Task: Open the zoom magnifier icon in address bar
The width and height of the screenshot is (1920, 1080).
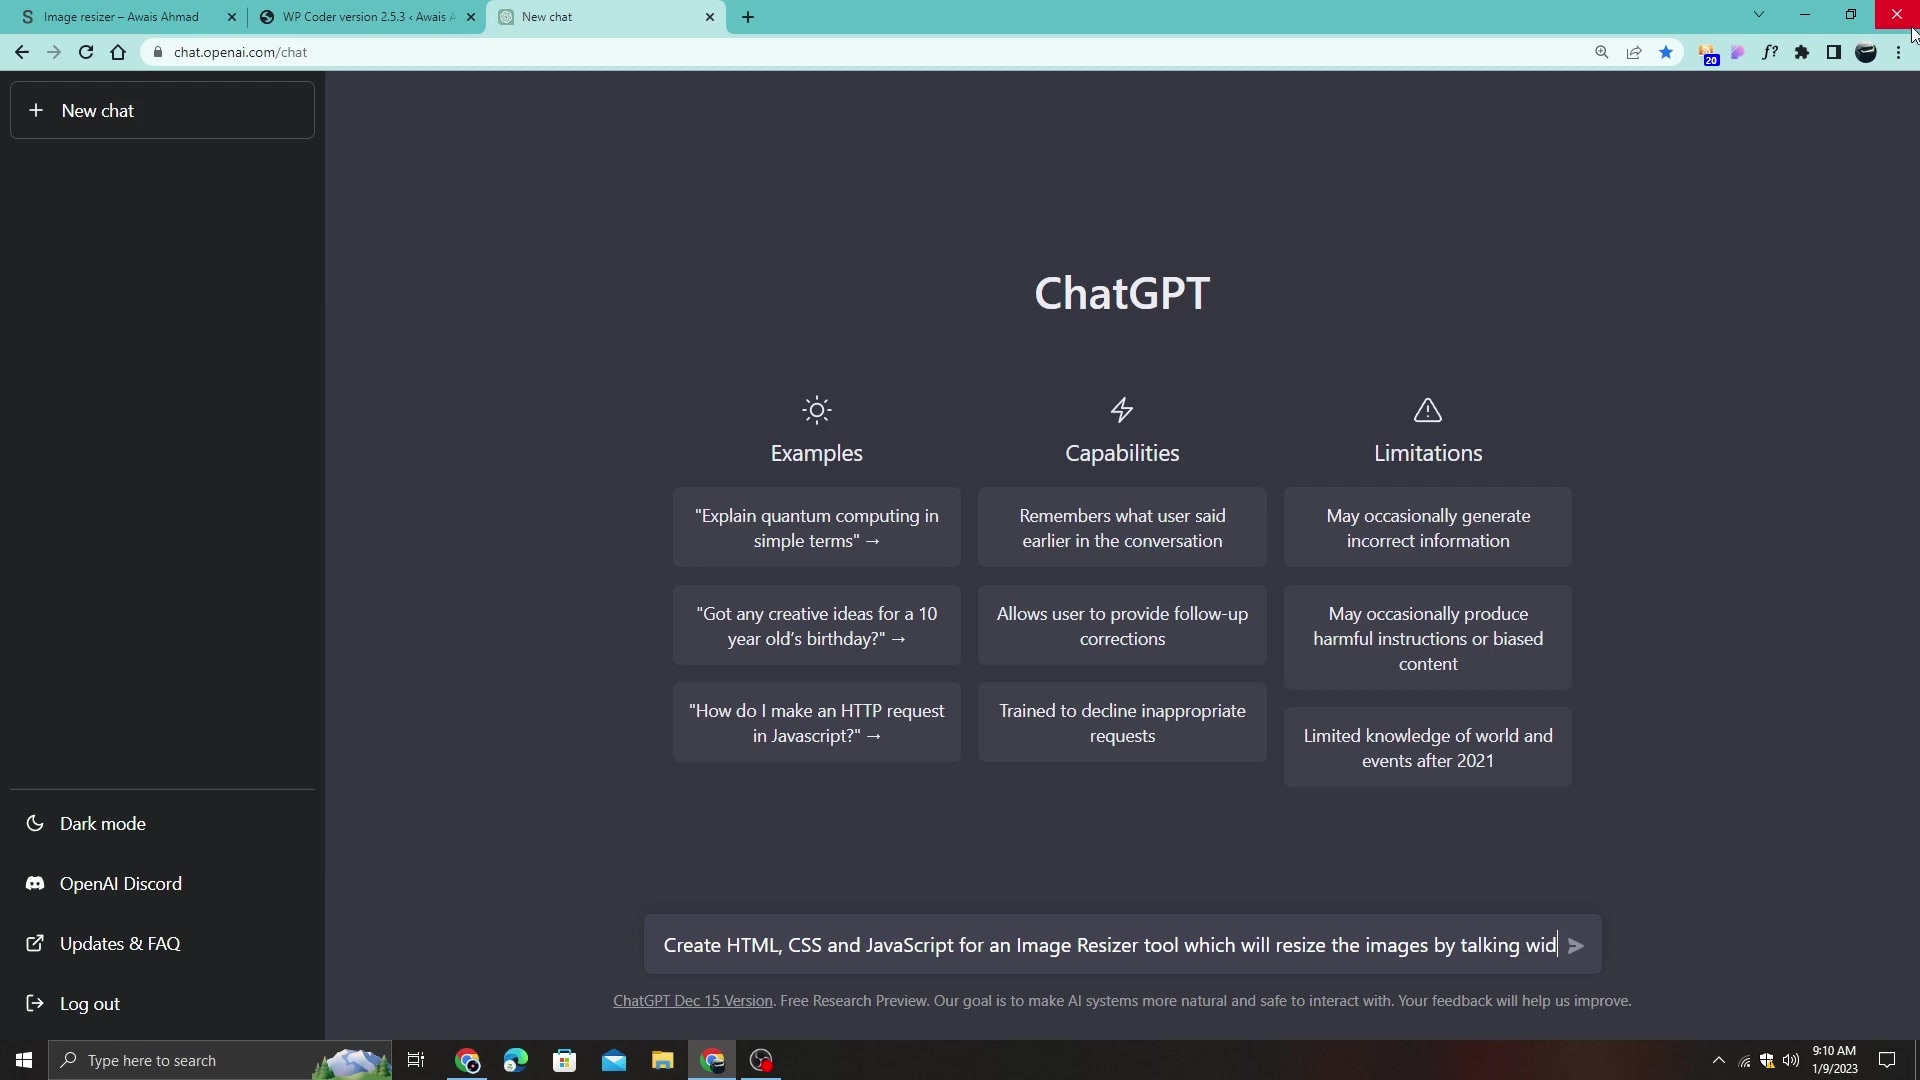Action: click(1602, 53)
